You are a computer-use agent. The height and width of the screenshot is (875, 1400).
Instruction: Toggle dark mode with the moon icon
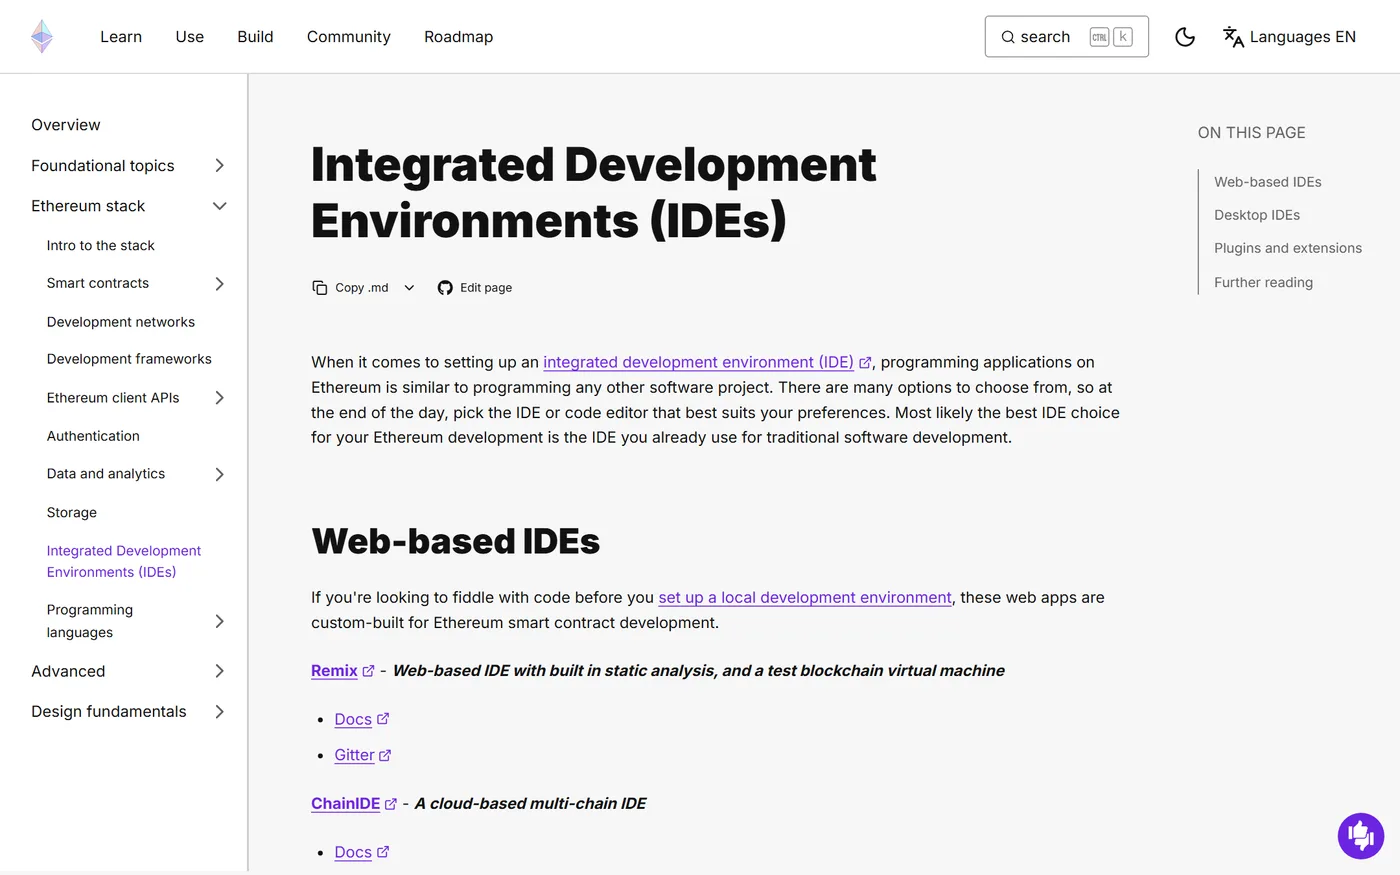[1185, 37]
